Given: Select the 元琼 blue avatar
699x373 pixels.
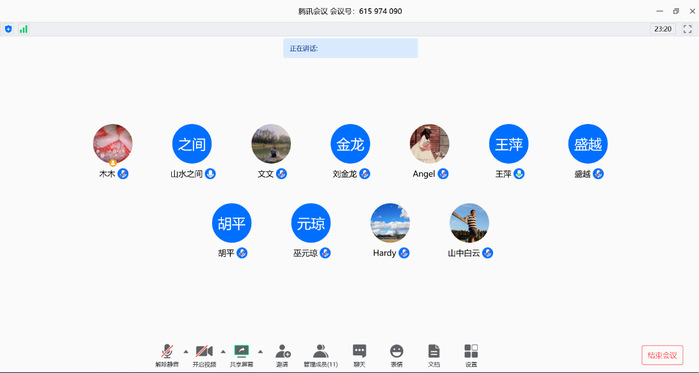Looking at the screenshot, I should 311,223.
